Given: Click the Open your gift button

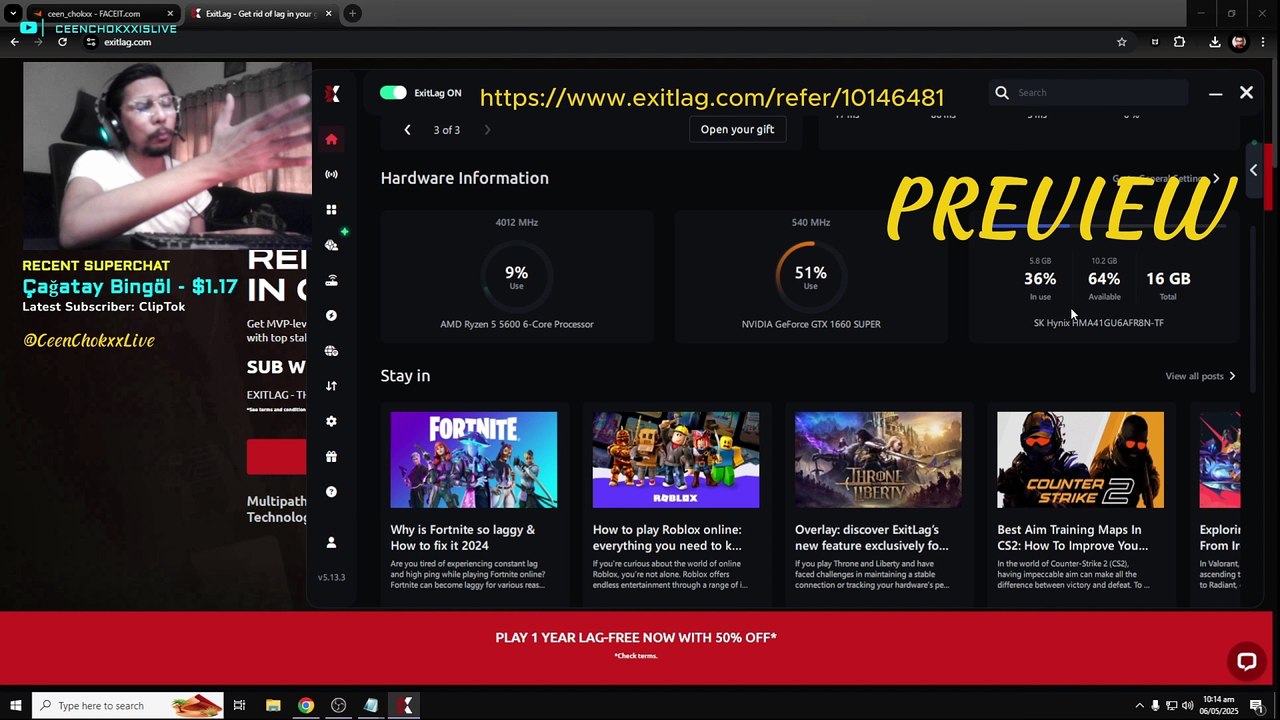Looking at the screenshot, I should pos(737,130).
